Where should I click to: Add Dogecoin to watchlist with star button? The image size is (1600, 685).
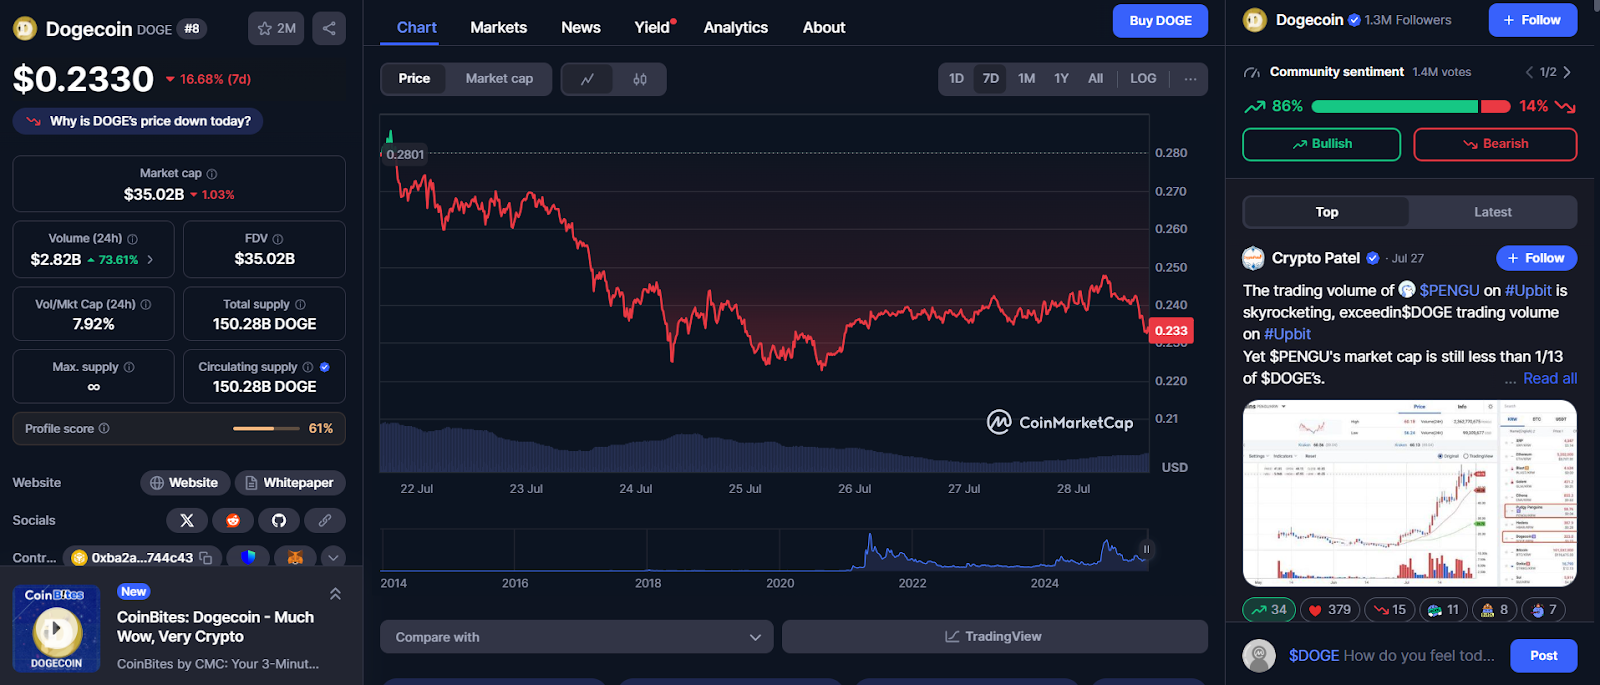click(276, 28)
